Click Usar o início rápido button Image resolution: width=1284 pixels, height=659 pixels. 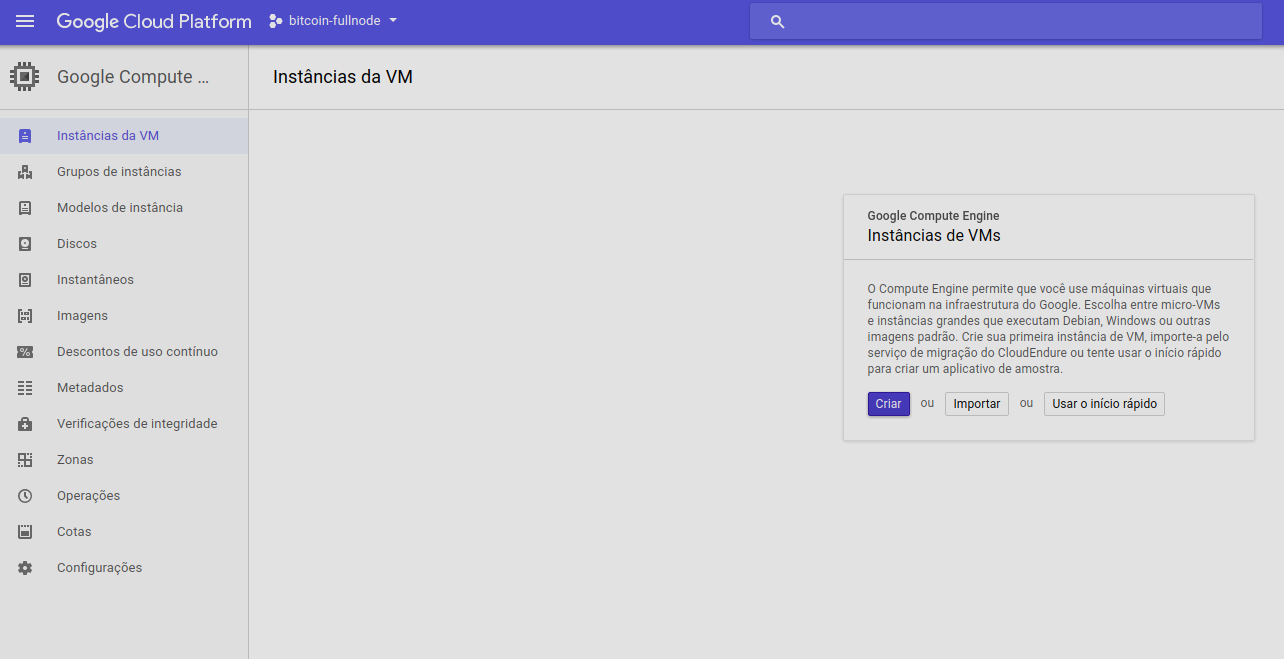1104,404
